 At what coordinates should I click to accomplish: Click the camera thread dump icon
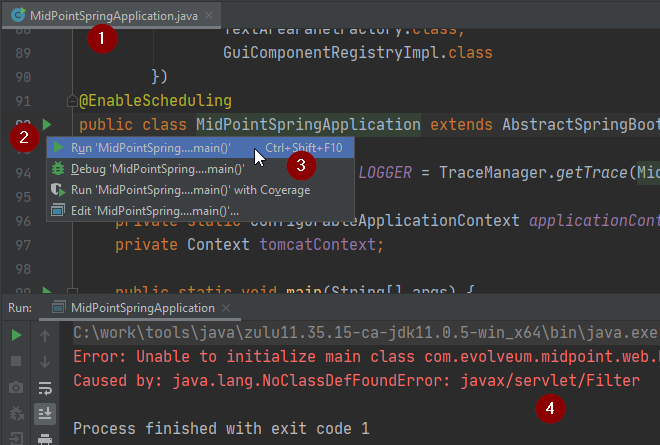click(x=17, y=387)
